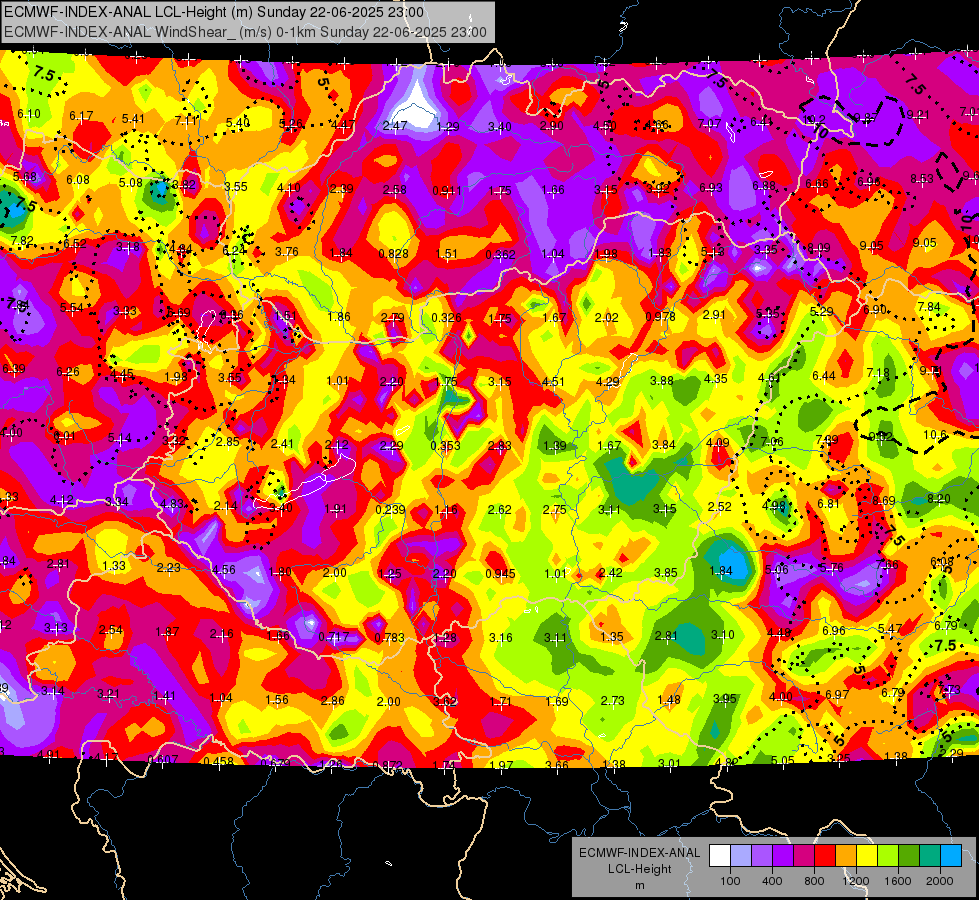Click the wind shear value '8.20'
Image resolution: width=979 pixels, height=900 pixels.
click(938, 498)
